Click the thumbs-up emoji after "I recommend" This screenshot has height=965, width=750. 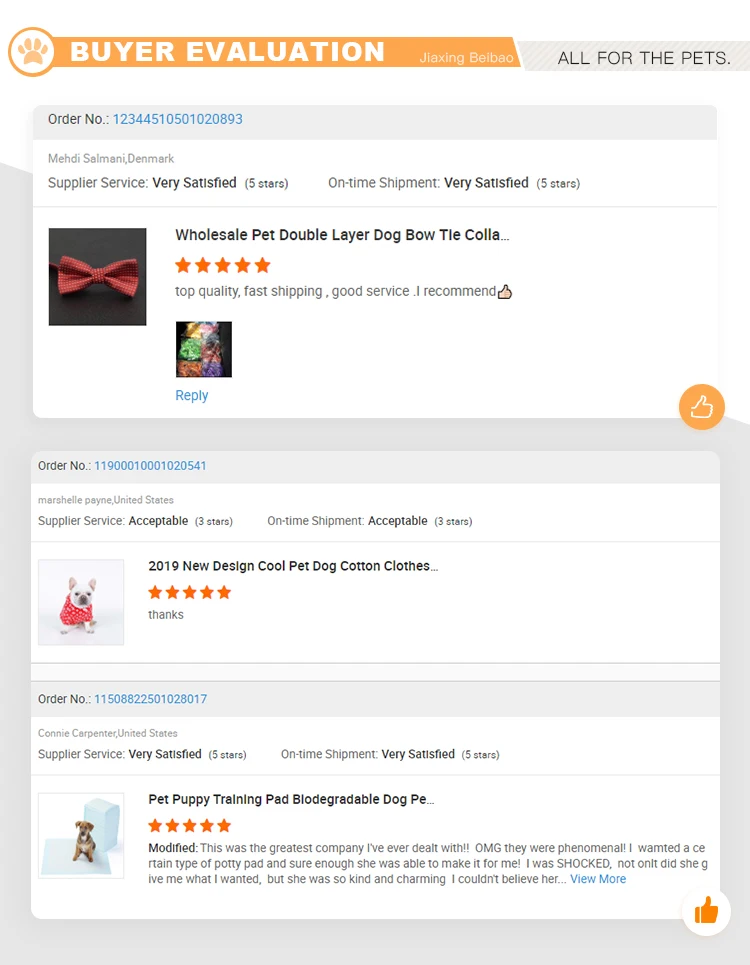click(x=505, y=292)
